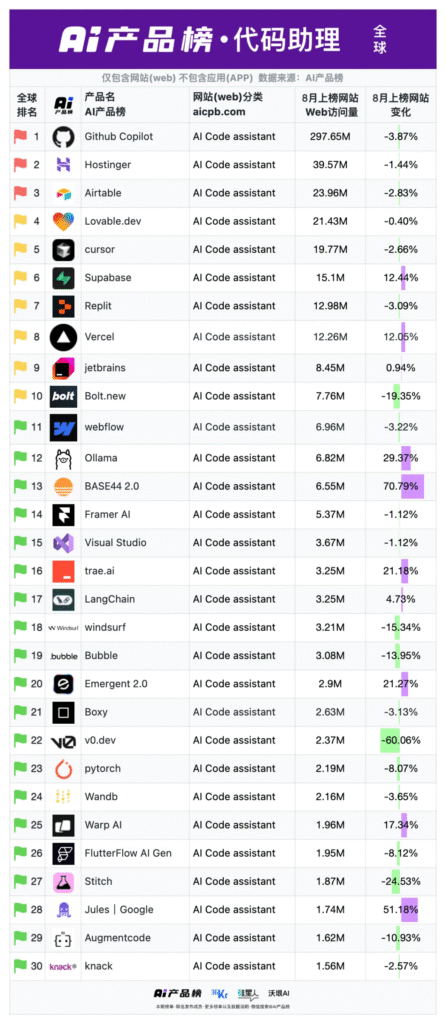Select the Visual Studio purple icon
The height and width of the screenshot is (1024, 446).
coord(63,543)
